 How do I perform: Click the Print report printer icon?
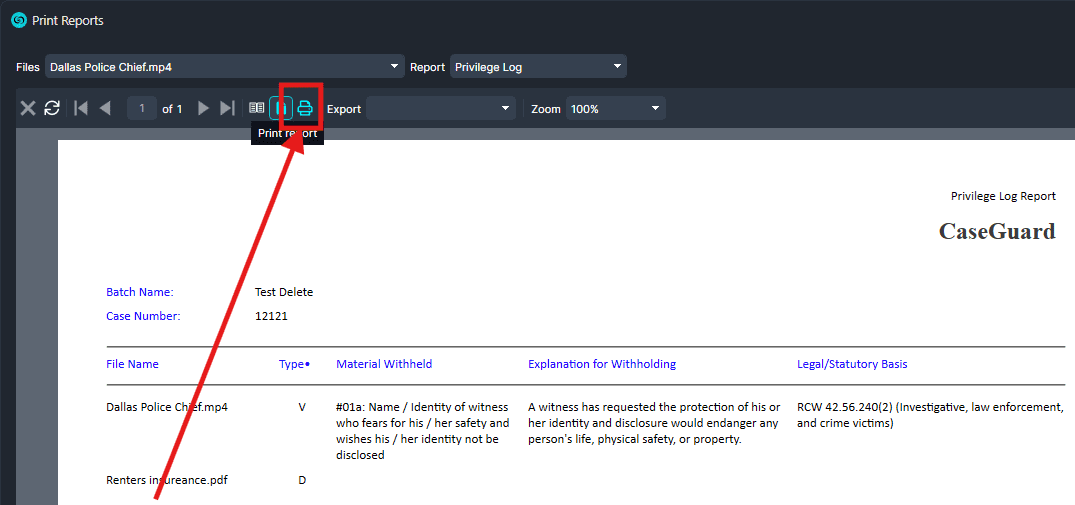tap(305, 108)
